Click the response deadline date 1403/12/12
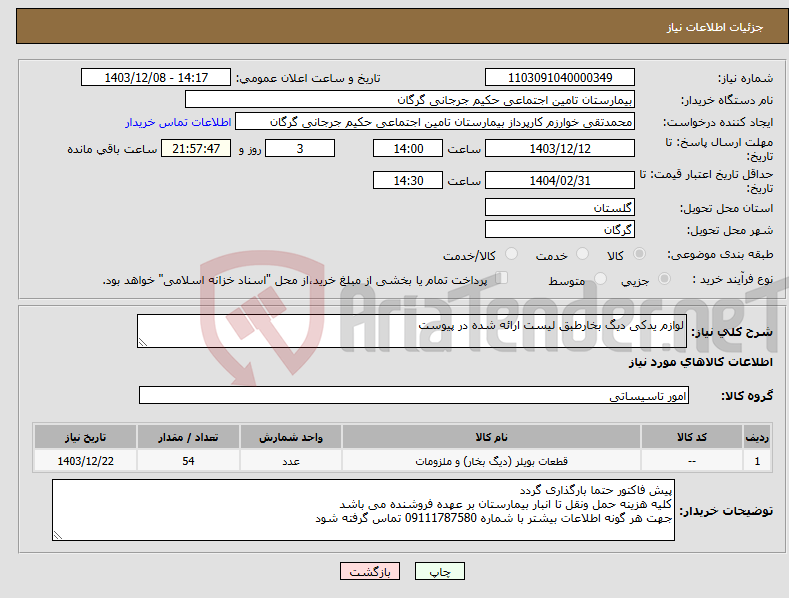 click(x=560, y=148)
